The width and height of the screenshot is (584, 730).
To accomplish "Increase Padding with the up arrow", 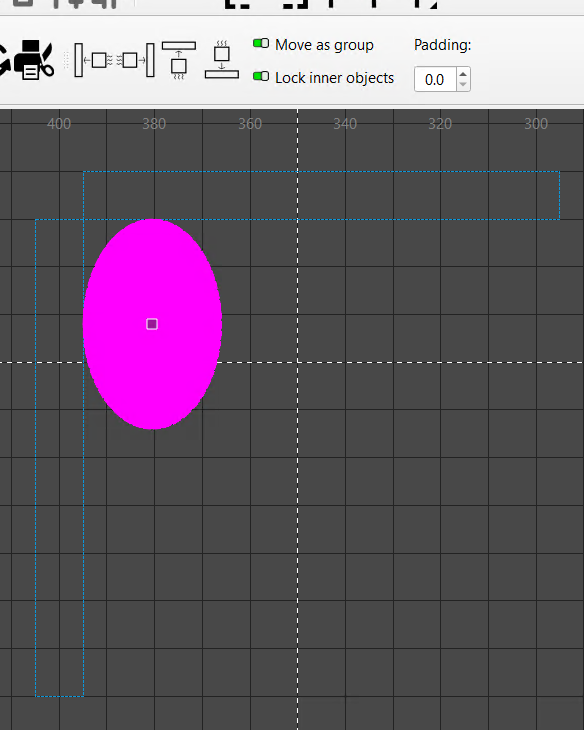I will coord(463,74).
